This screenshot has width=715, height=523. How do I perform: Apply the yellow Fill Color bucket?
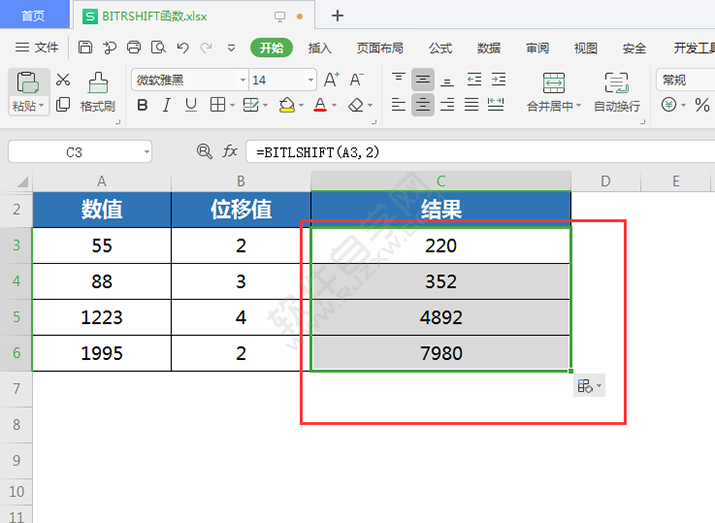click(x=287, y=105)
